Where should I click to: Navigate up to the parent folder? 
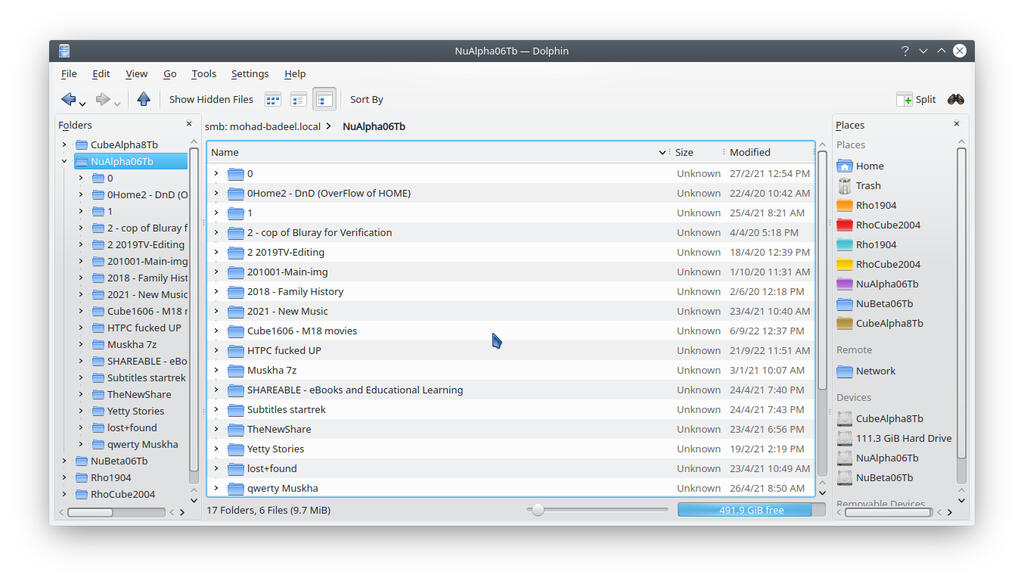[x=144, y=99]
